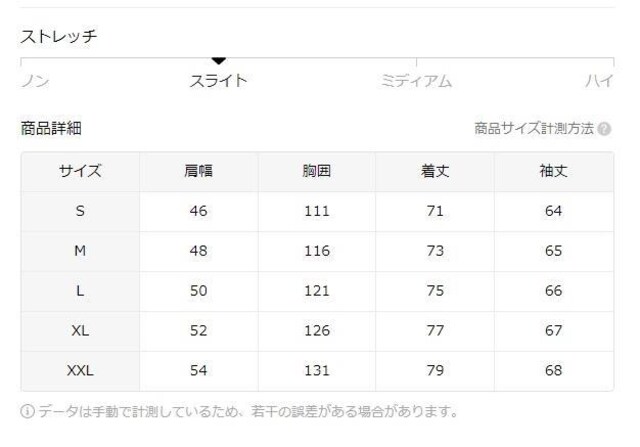Click the 胸囲 column header
Screen dimensions: 640x447
[x=317, y=171]
